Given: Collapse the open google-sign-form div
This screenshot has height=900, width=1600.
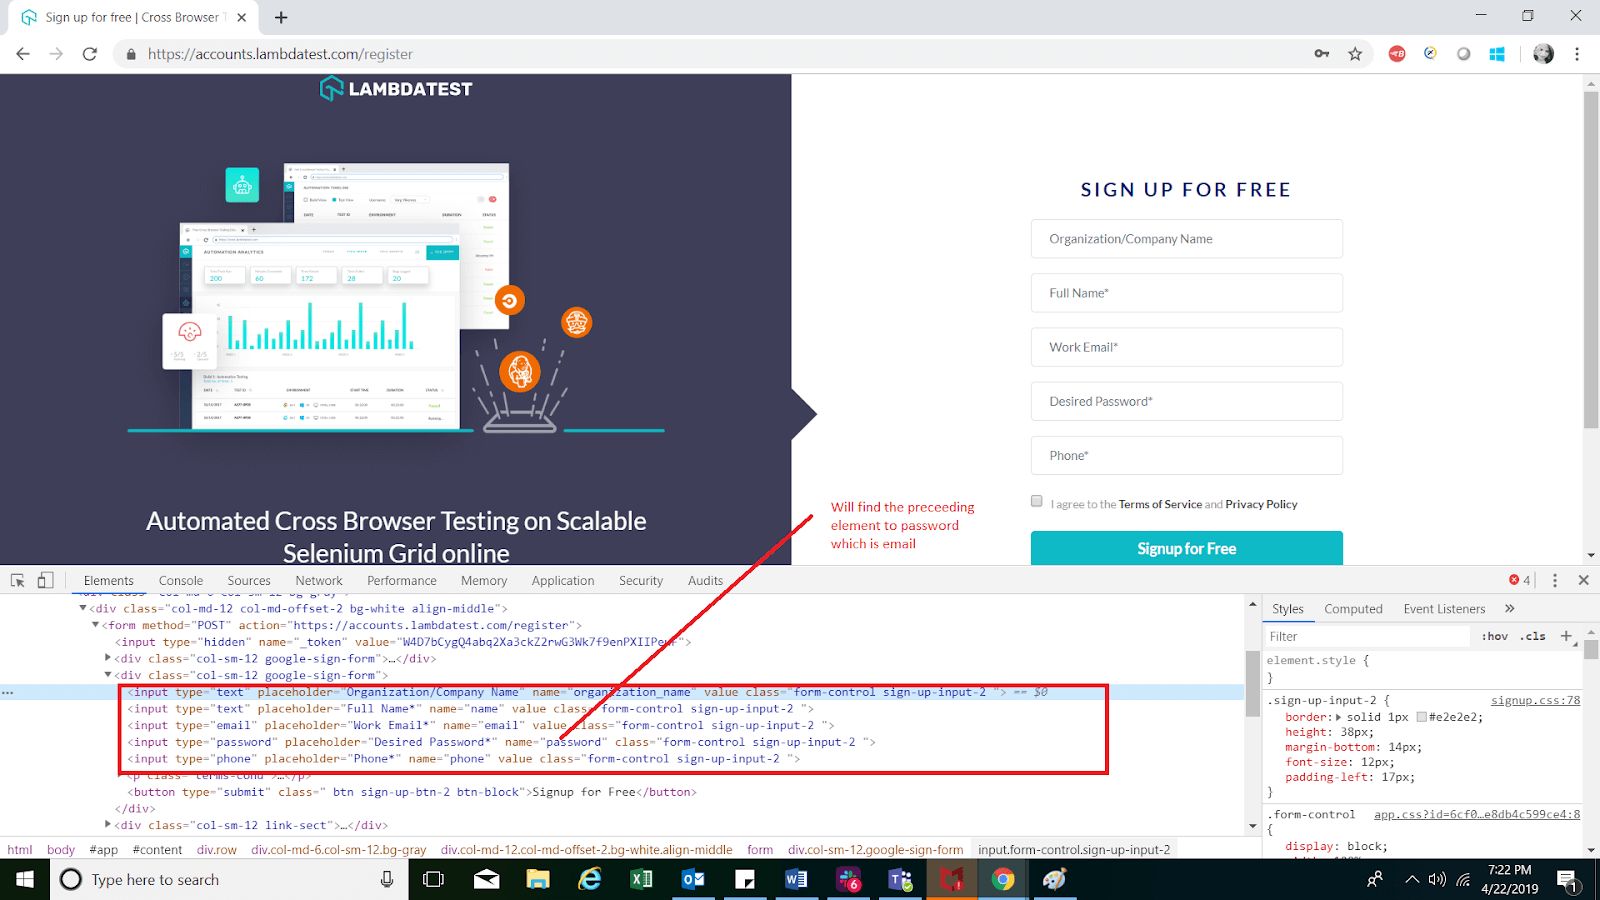Looking at the screenshot, I should click(x=108, y=675).
